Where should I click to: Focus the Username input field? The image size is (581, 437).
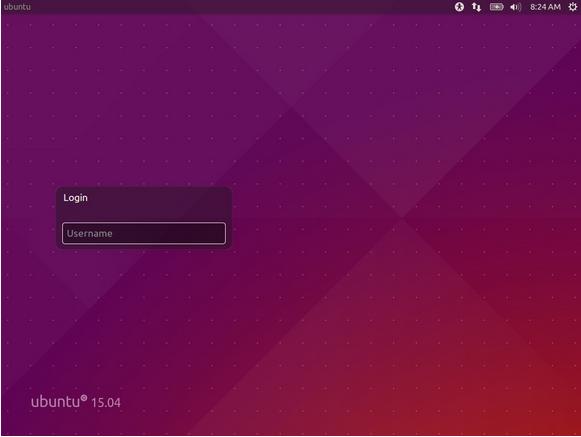click(144, 233)
